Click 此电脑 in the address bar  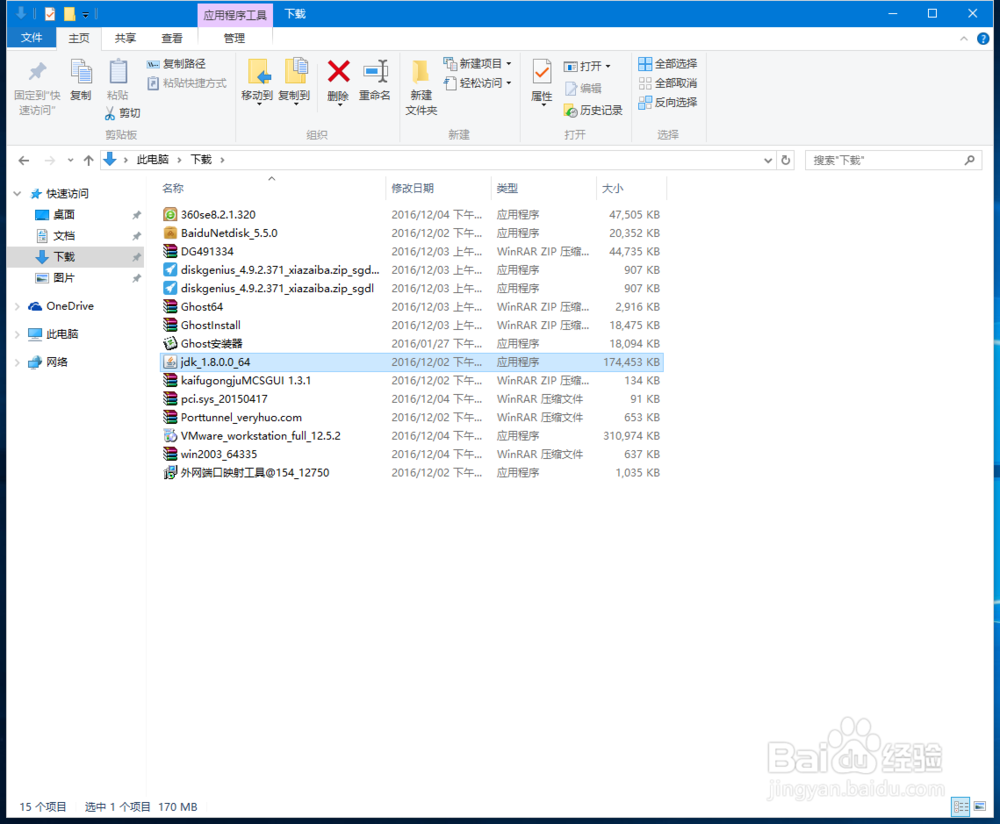(x=153, y=159)
